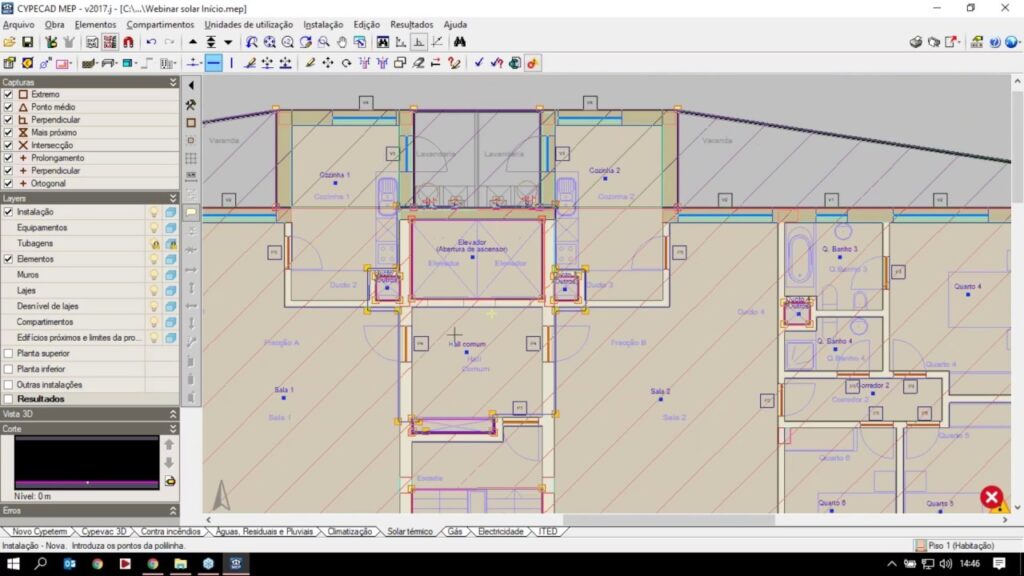1024x576 pixels.
Task: Uncheck the Ponto médio snap checkbox
Action: (x=8, y=107)
